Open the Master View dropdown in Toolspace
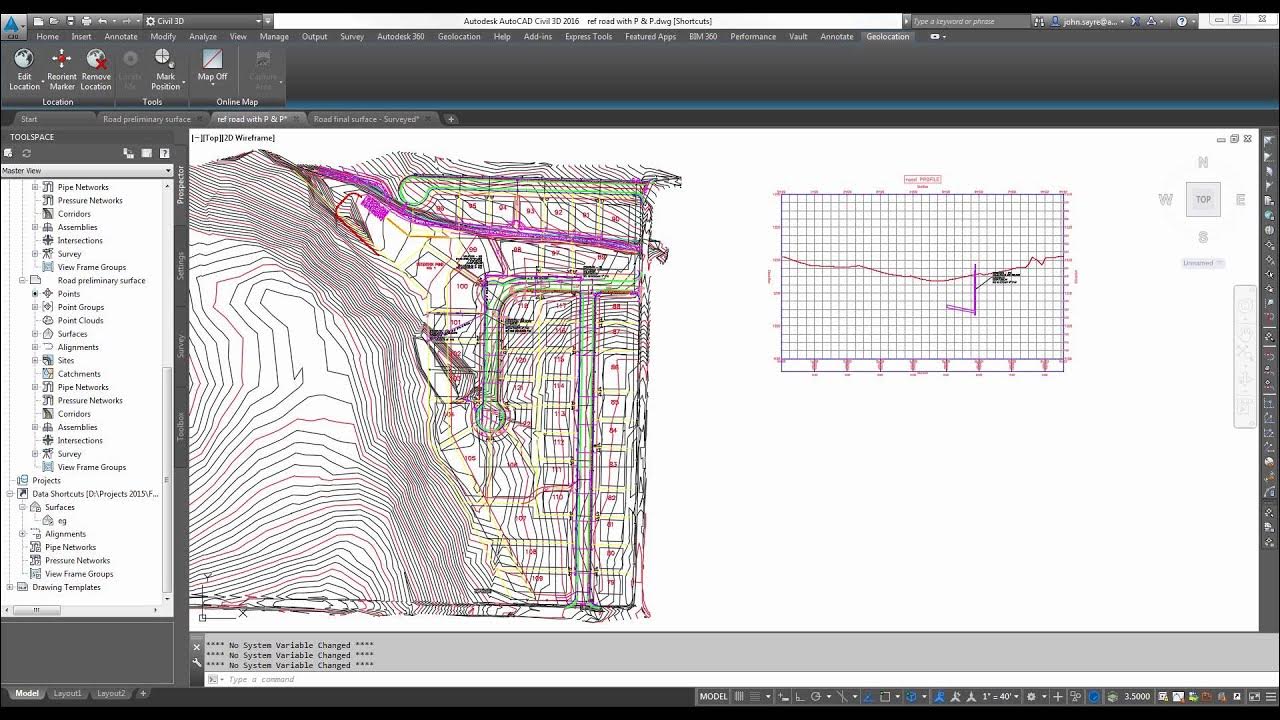1280x720 pixels. [86, 171]
